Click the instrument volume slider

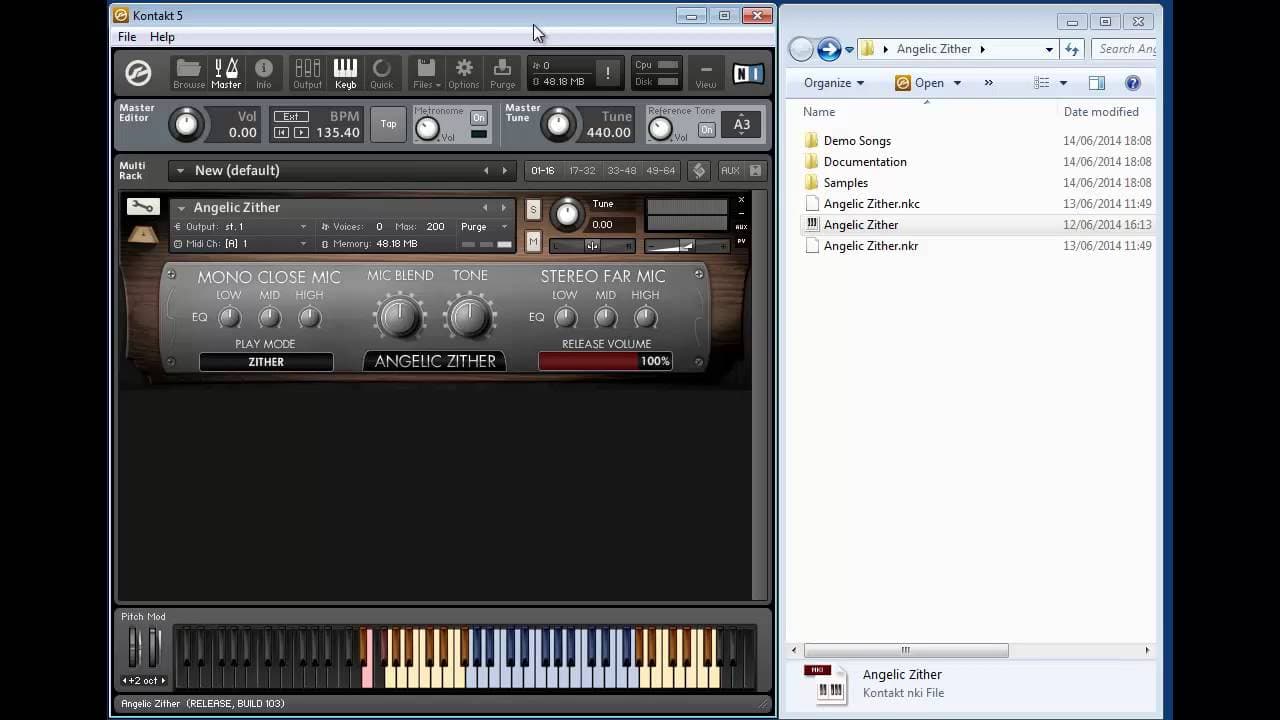tap(686, 245)
